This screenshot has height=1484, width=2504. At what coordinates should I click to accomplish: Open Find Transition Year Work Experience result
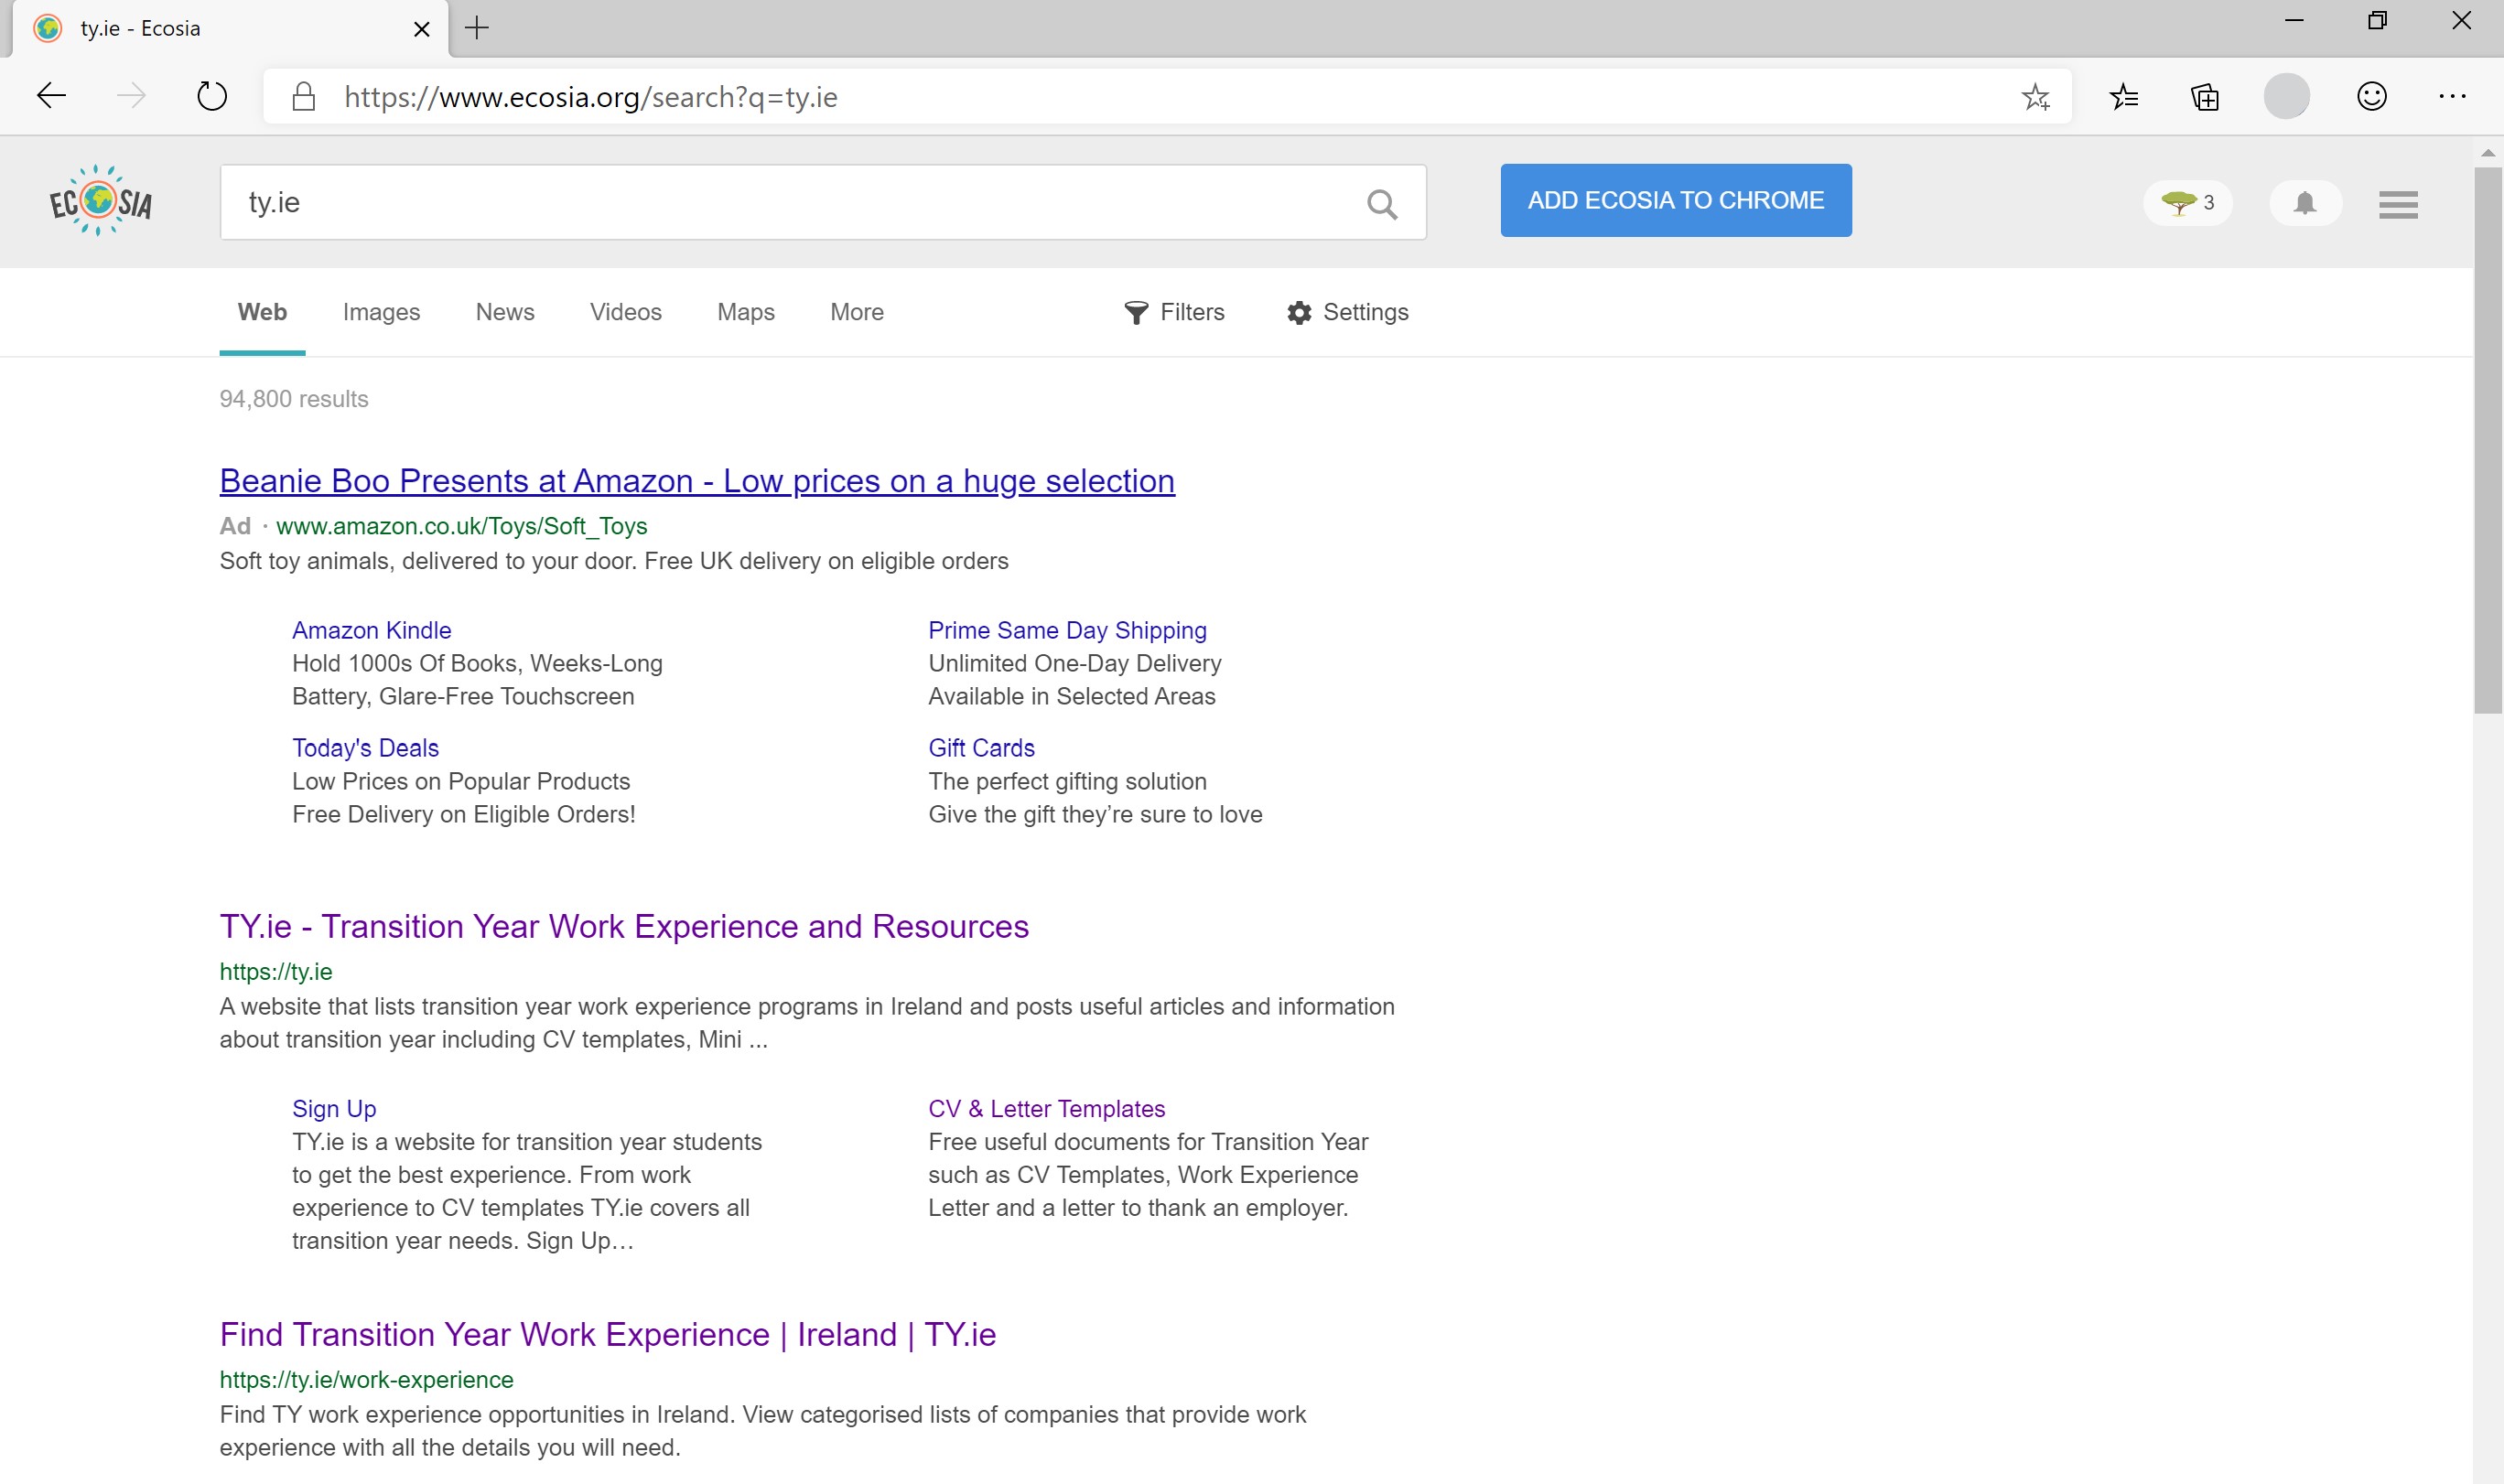click(x=608, y=1334)
